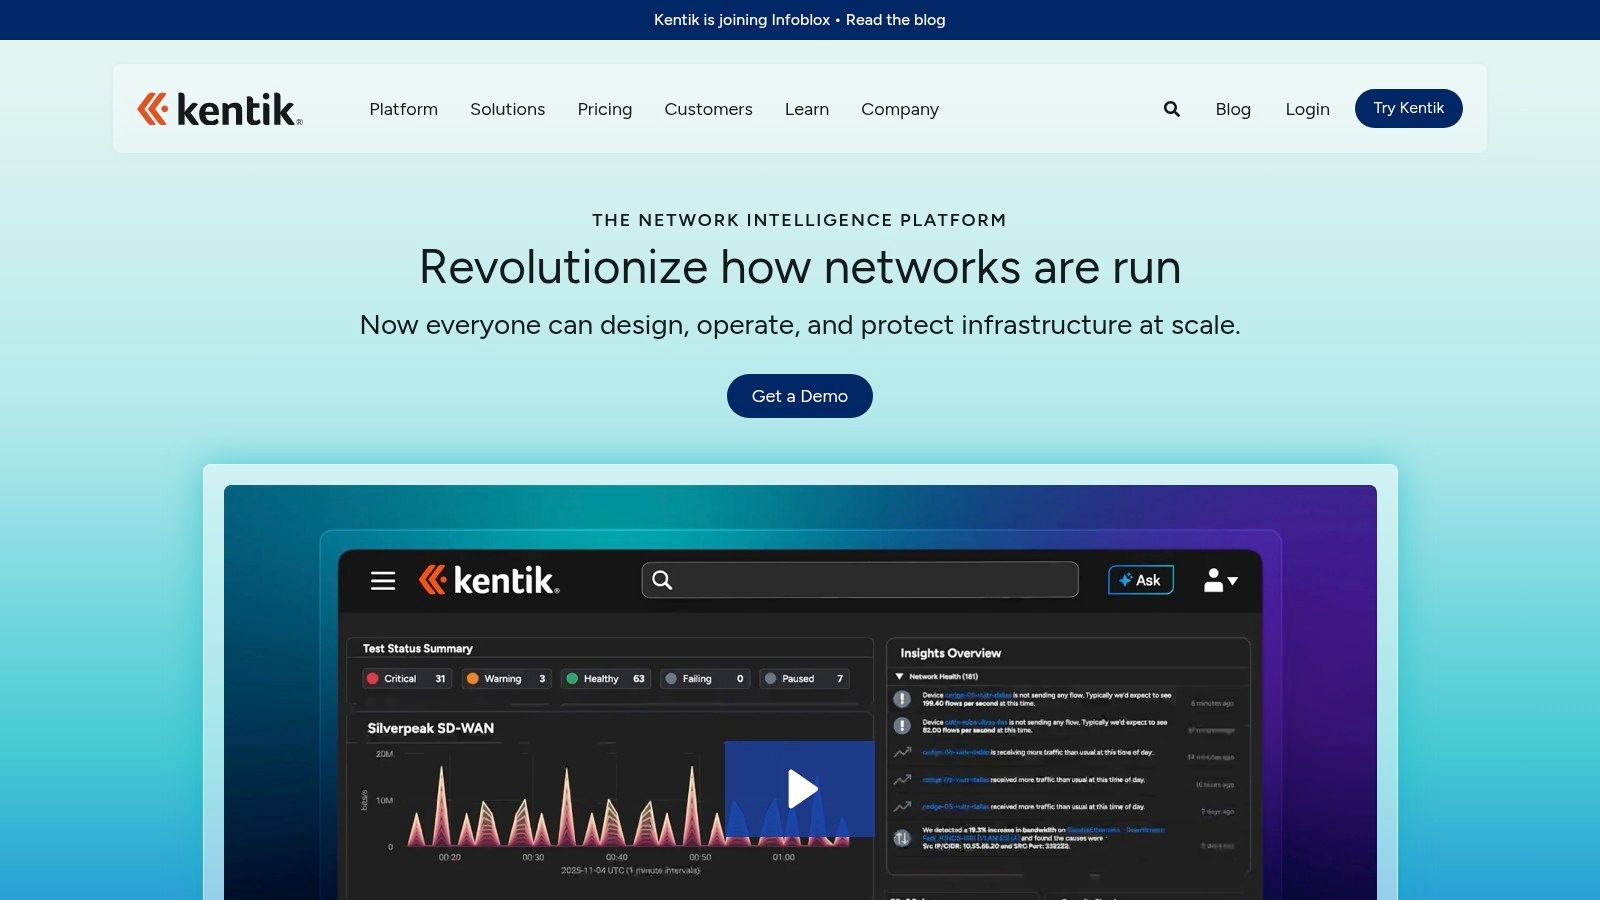Play the dashboard demo video
The image size is (1600, 900).
800,789
